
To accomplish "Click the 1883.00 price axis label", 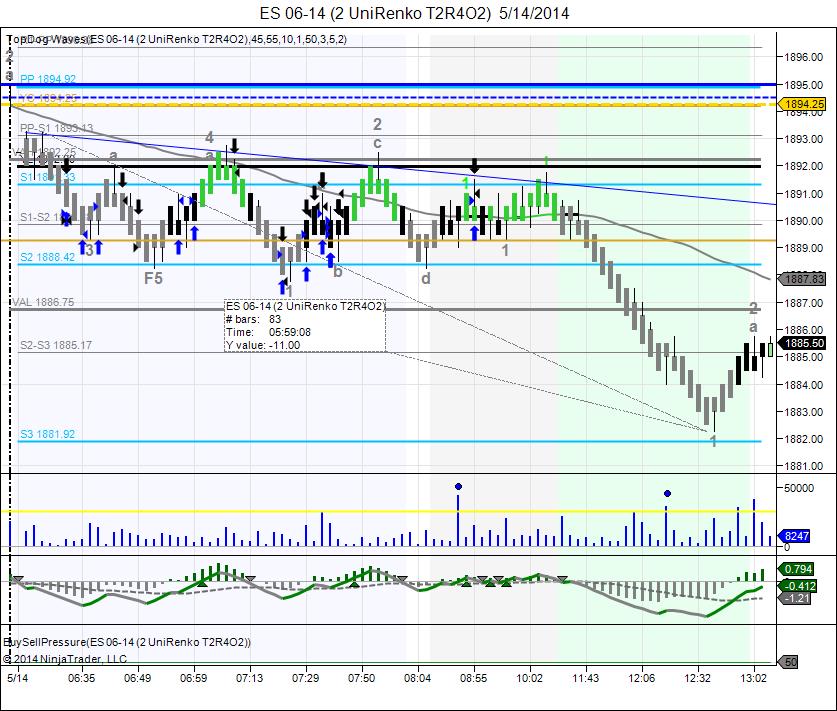I will pyautogui.click(x=803, y=412).
